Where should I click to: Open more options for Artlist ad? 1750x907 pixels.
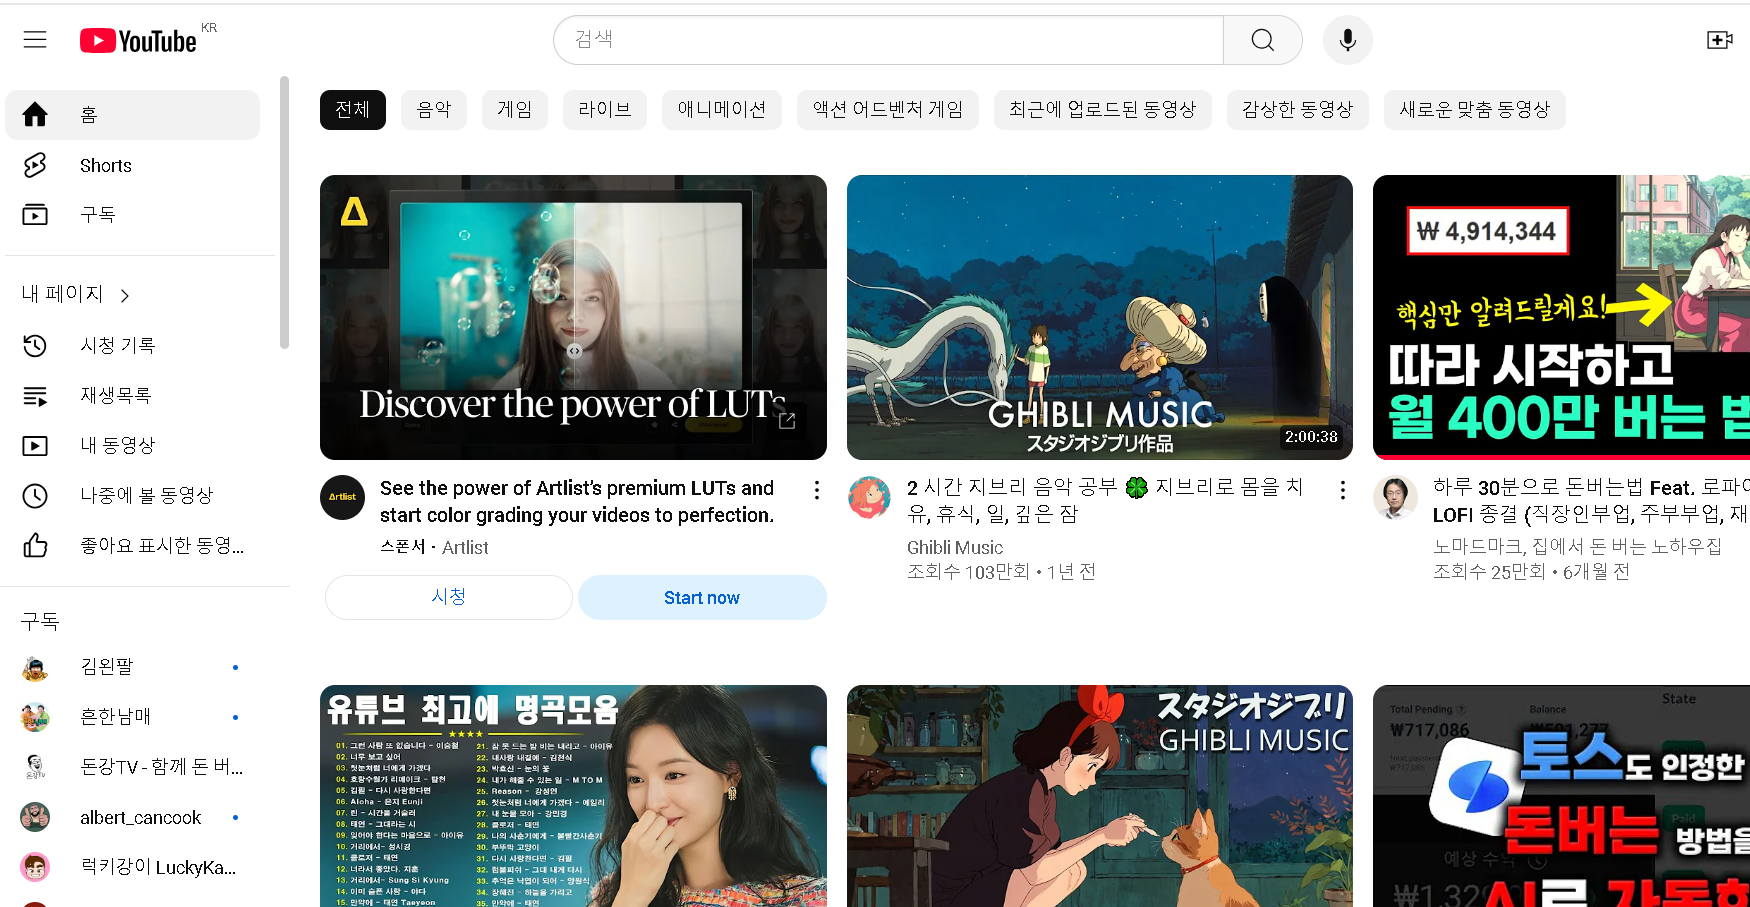tap(817, 490)
